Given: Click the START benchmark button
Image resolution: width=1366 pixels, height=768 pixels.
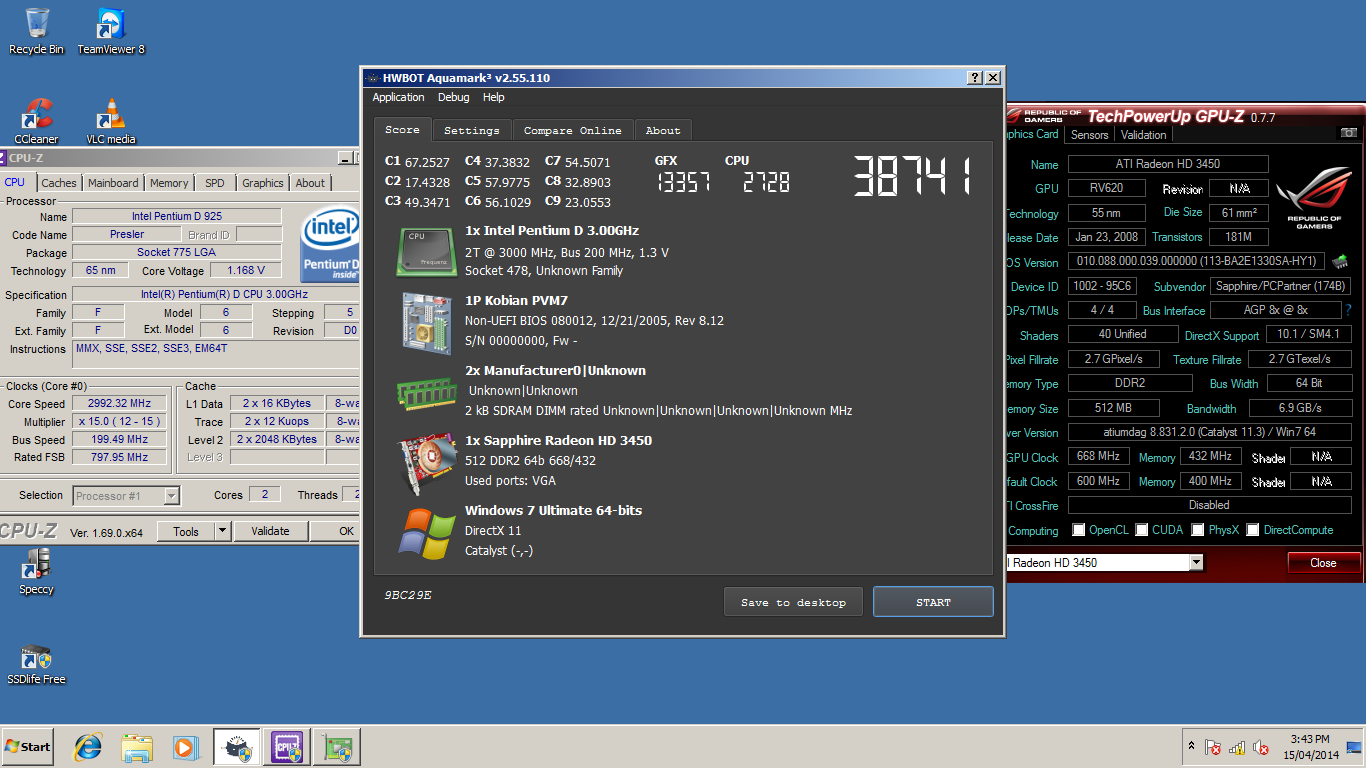Looking at the screenshot, I should click(x=933, y=602).
